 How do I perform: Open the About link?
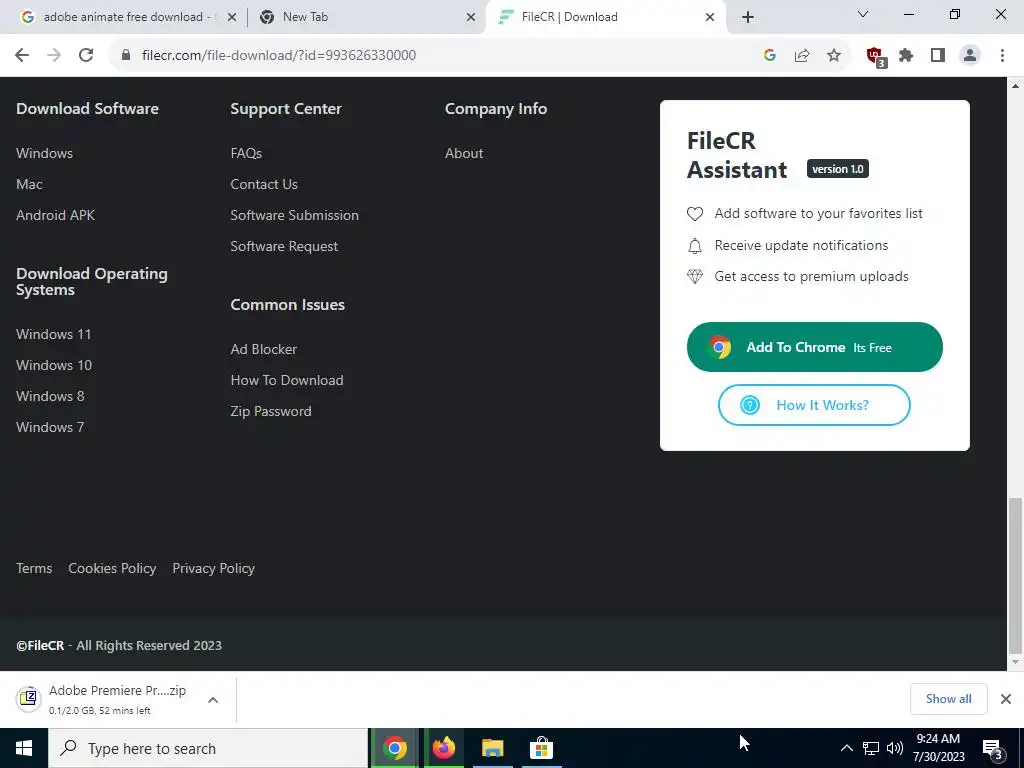pyautogui.click(x=464, y=153)
